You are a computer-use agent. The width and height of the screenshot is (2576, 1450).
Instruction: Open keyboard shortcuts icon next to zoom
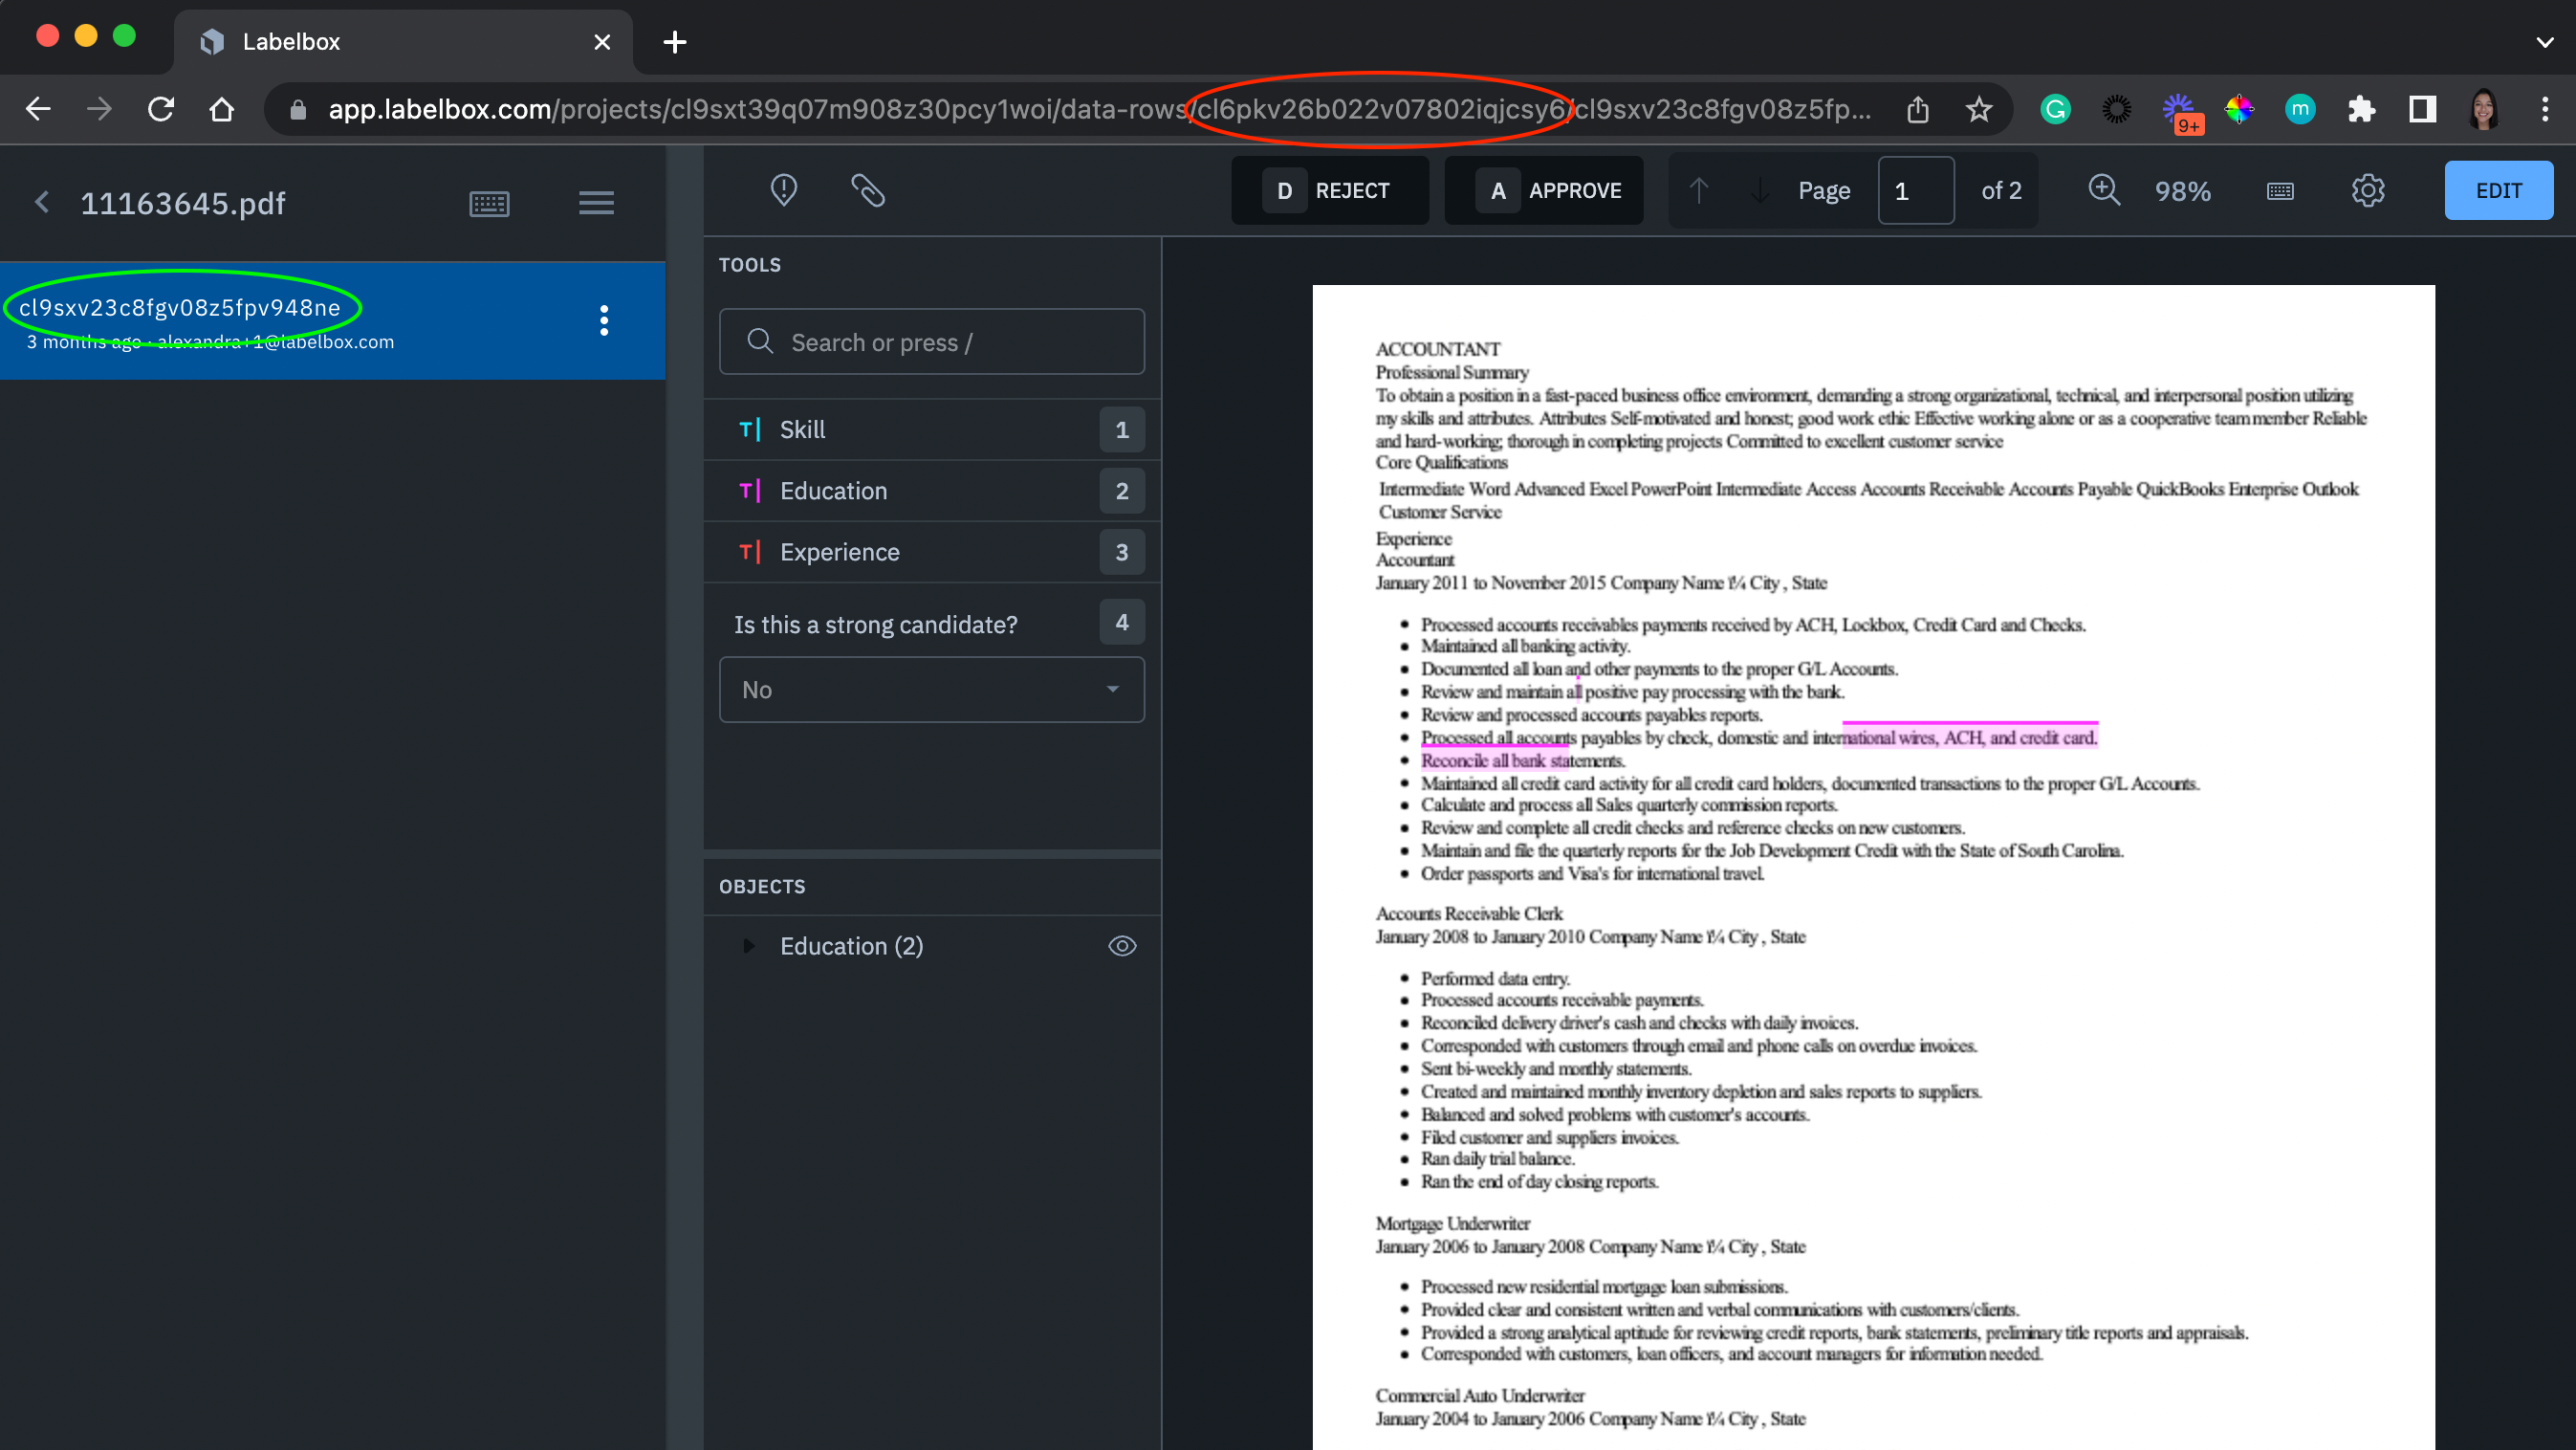click(2280, 191)
